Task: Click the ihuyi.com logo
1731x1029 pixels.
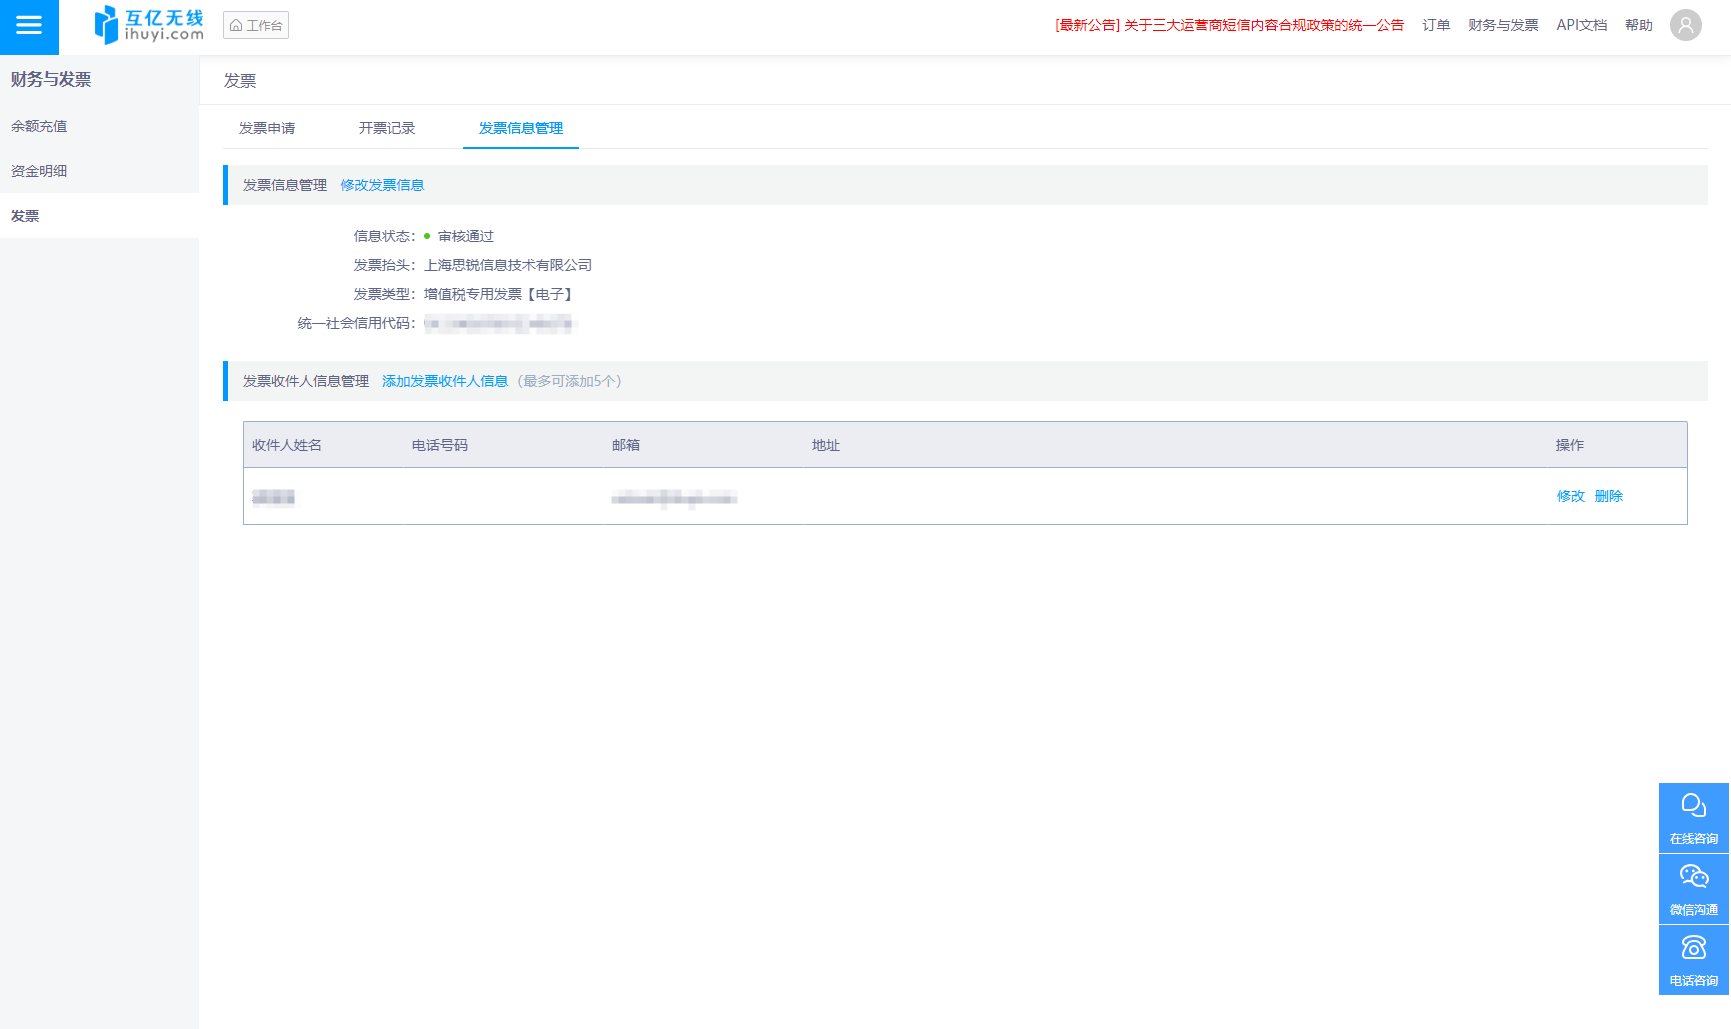Action: (148, 25)
